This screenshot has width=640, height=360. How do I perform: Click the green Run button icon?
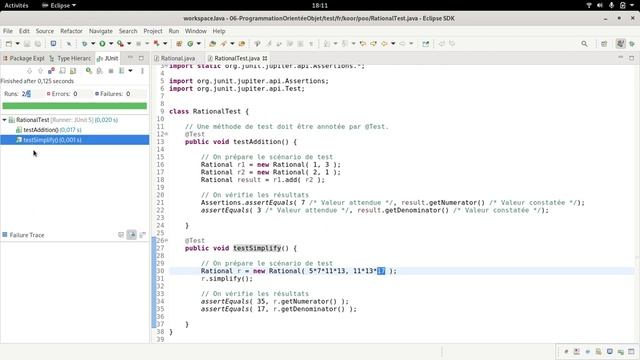point(102,44)
